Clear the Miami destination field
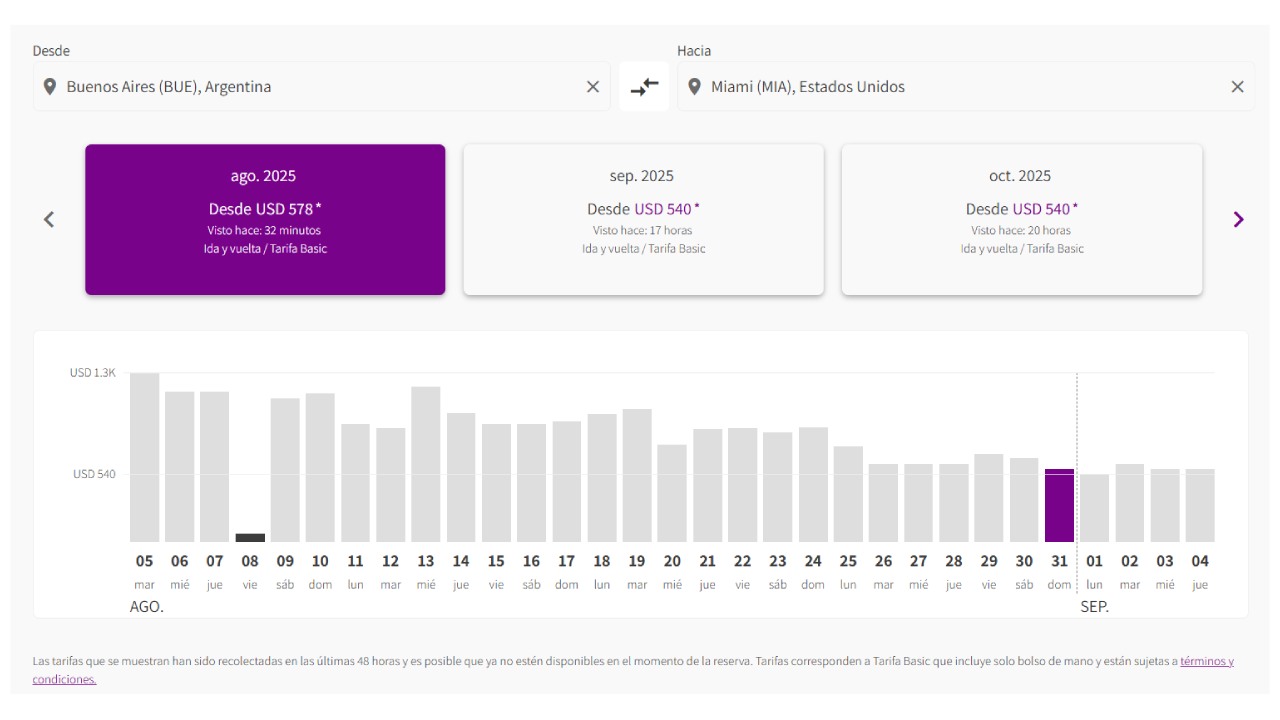Viewport: 1280px width, 720px height. coord(1237,87)
